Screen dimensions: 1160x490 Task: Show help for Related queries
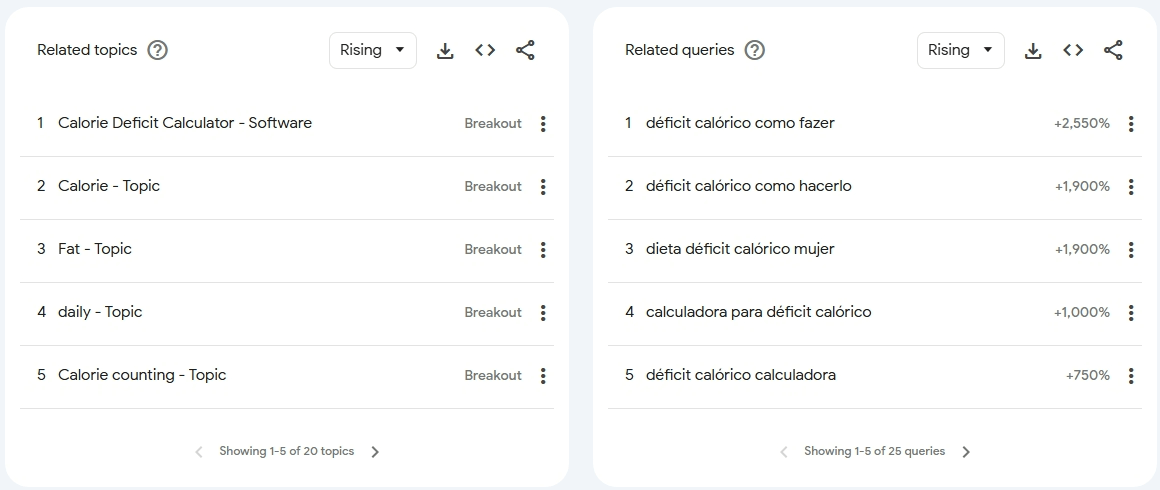tap(755, 50)
